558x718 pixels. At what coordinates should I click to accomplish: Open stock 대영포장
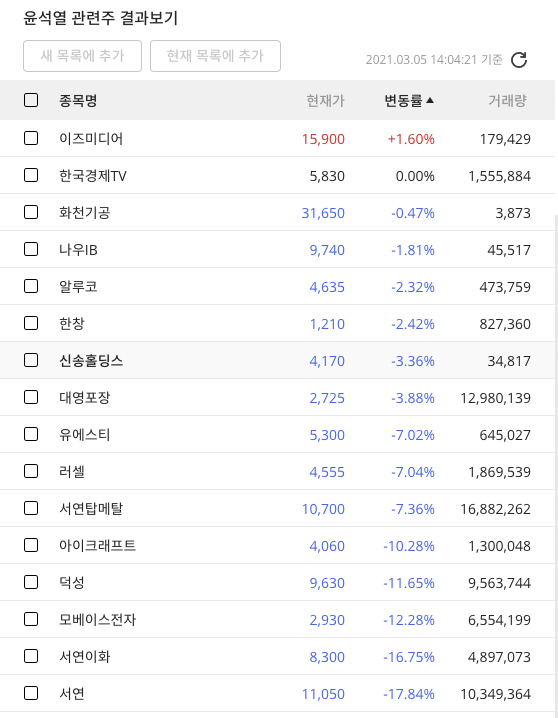(84, 397)
